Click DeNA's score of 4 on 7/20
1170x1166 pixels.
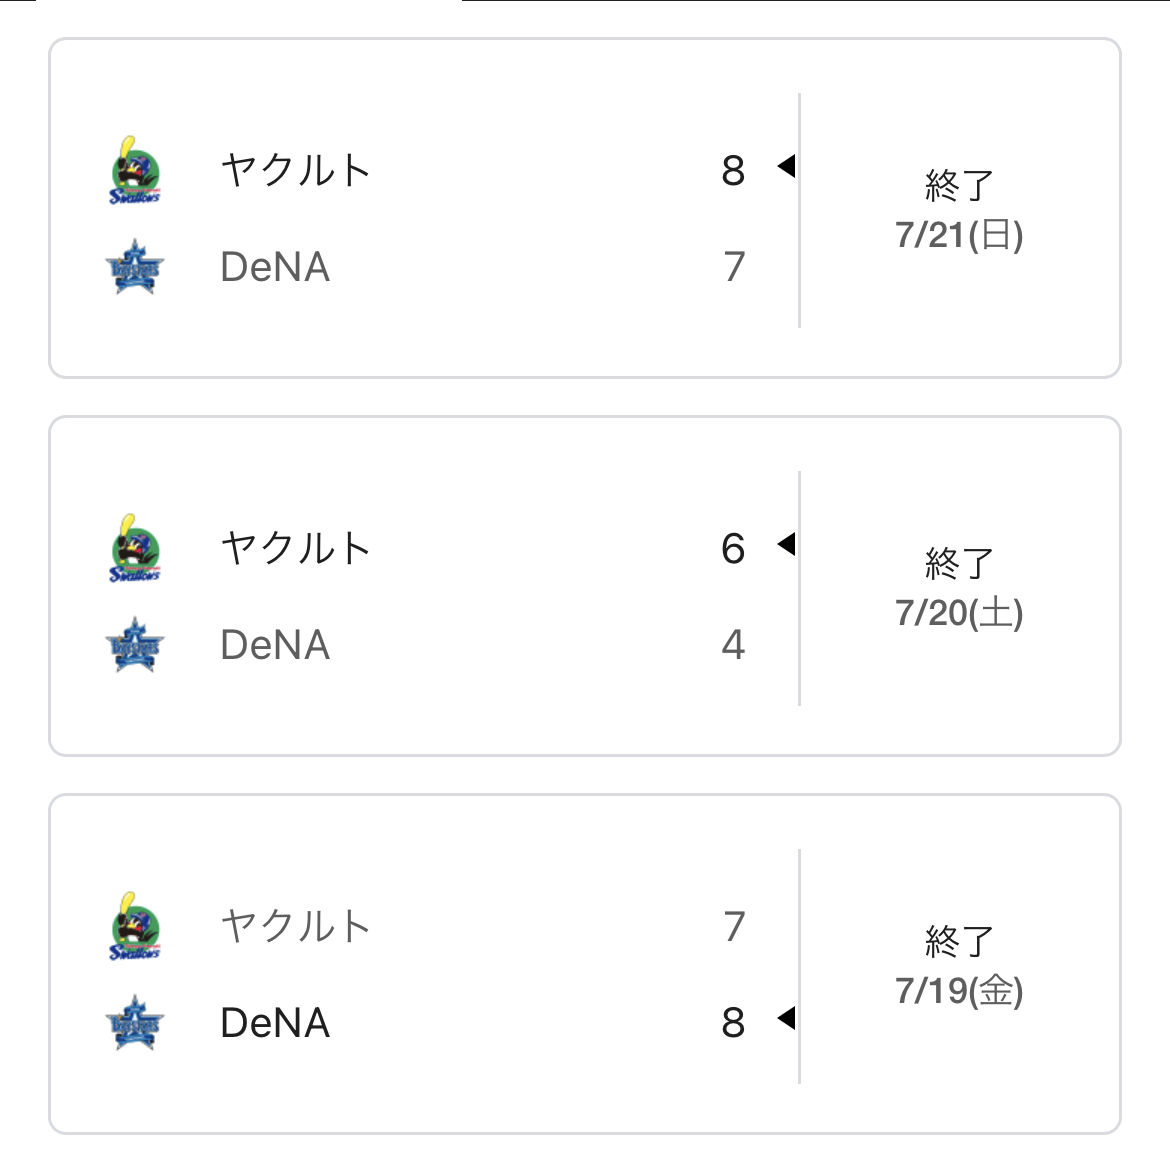pyautogui.click(x=734, y=645)
